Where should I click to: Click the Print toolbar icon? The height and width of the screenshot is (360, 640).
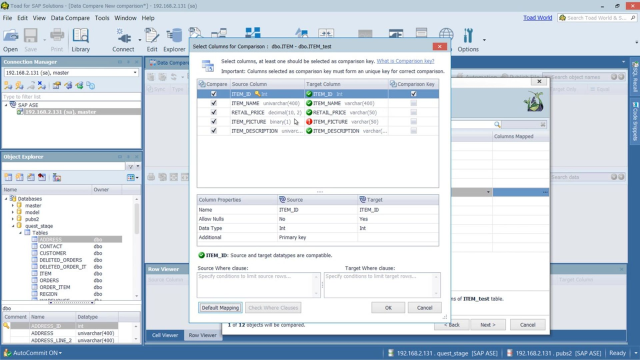(x=57, y=36)
